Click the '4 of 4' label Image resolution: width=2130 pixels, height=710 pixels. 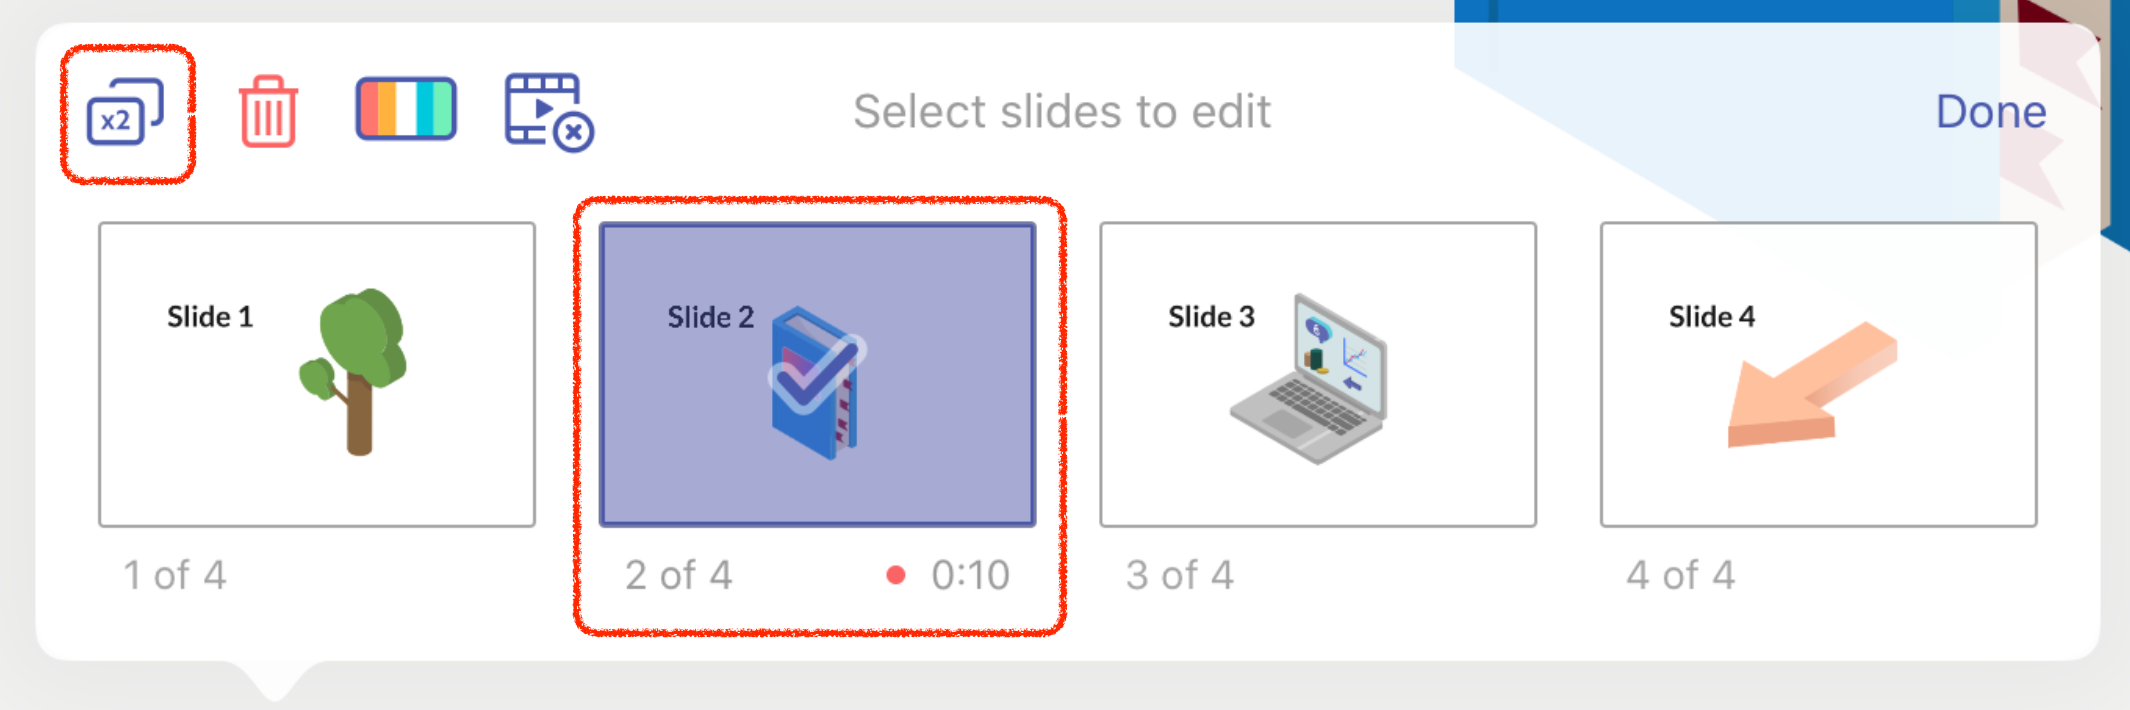[1680, 575]
